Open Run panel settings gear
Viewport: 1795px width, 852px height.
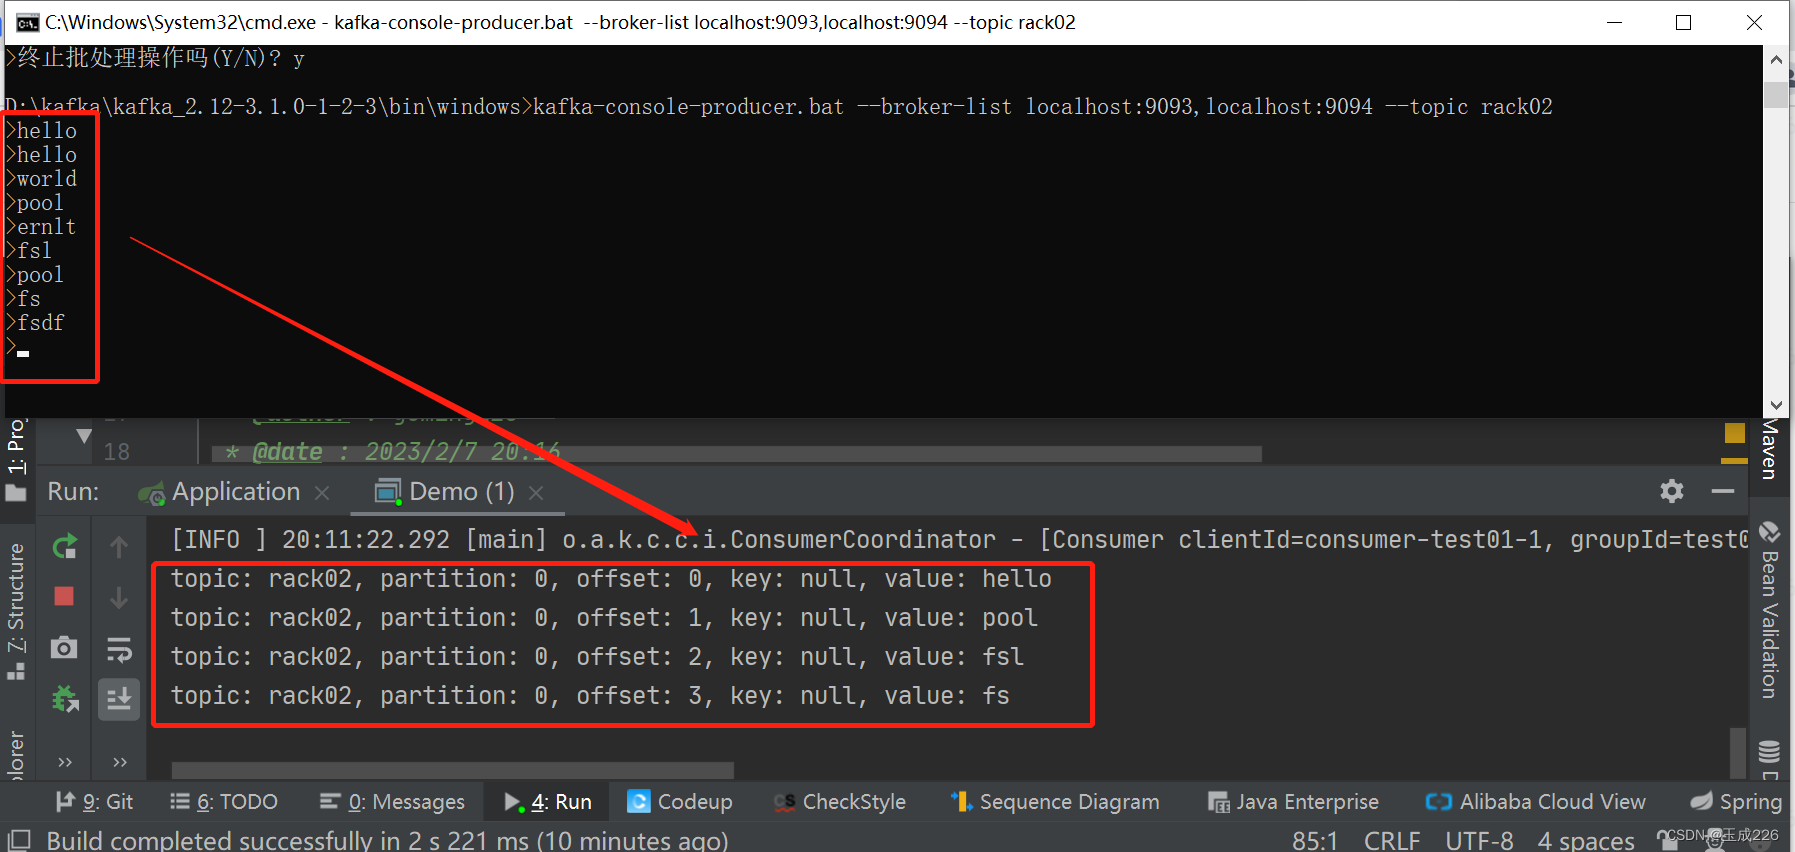click(1672, 491)
